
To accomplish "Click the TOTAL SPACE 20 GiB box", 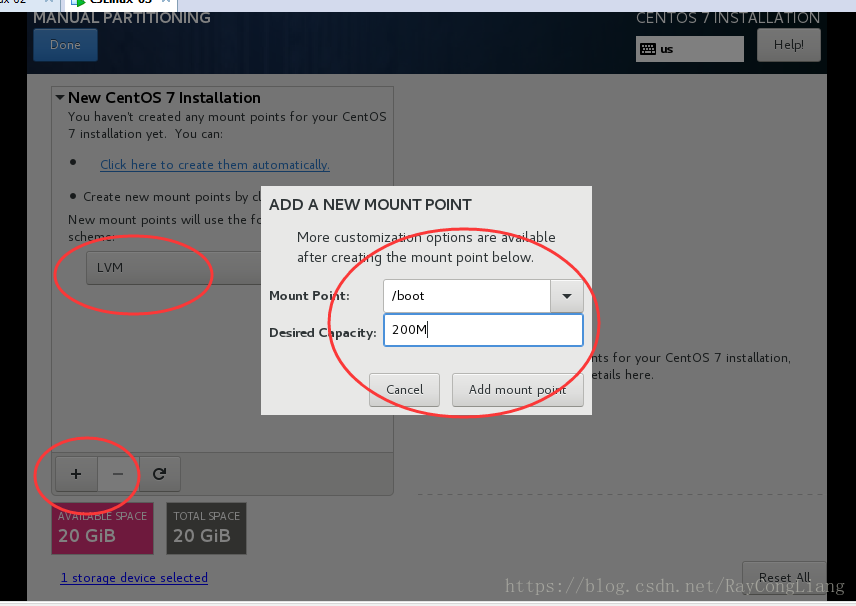I will [206, 528].
